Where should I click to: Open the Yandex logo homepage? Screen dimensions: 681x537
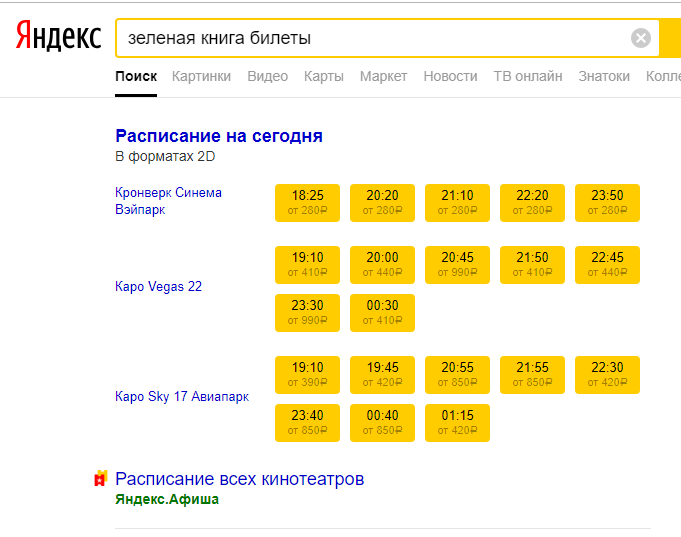[x=58, y=36]
